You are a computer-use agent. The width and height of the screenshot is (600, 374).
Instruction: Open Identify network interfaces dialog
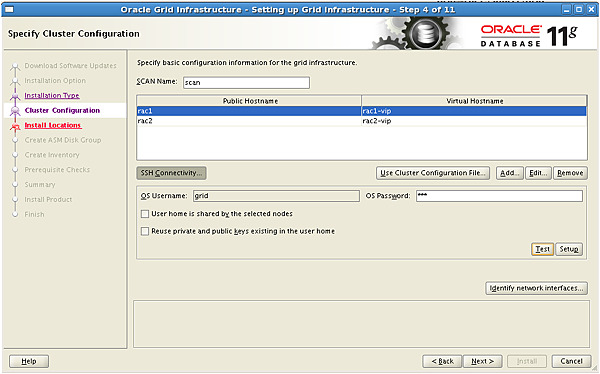(536, 288)
